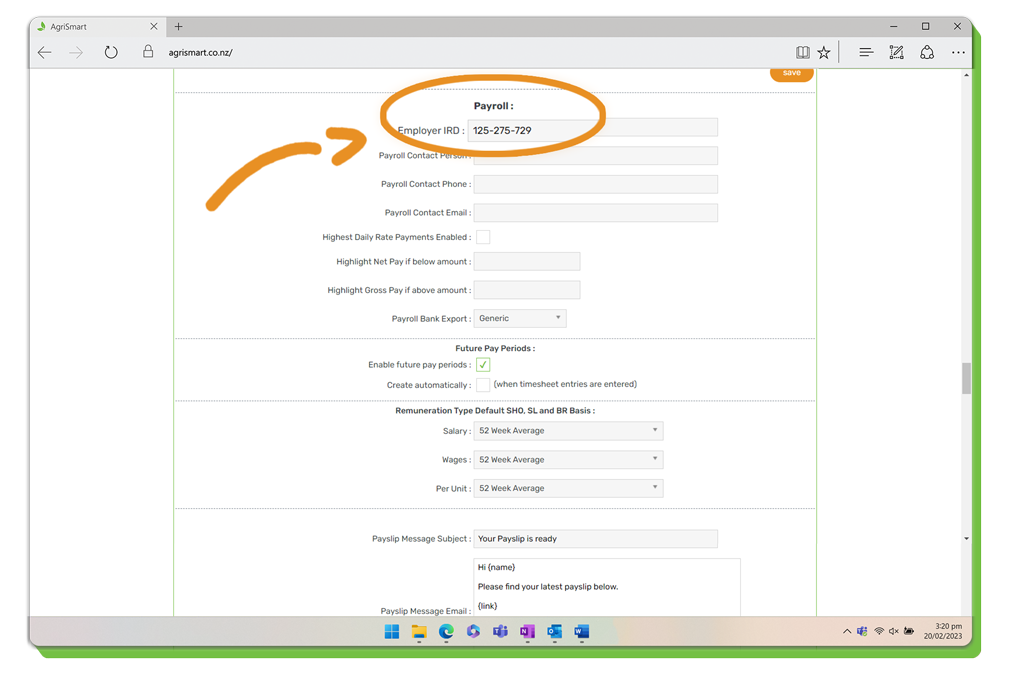The height and width of the screenshot is (693, 1024).
Task: Open the browser more options ellipsis
Action: click(958, 53)
